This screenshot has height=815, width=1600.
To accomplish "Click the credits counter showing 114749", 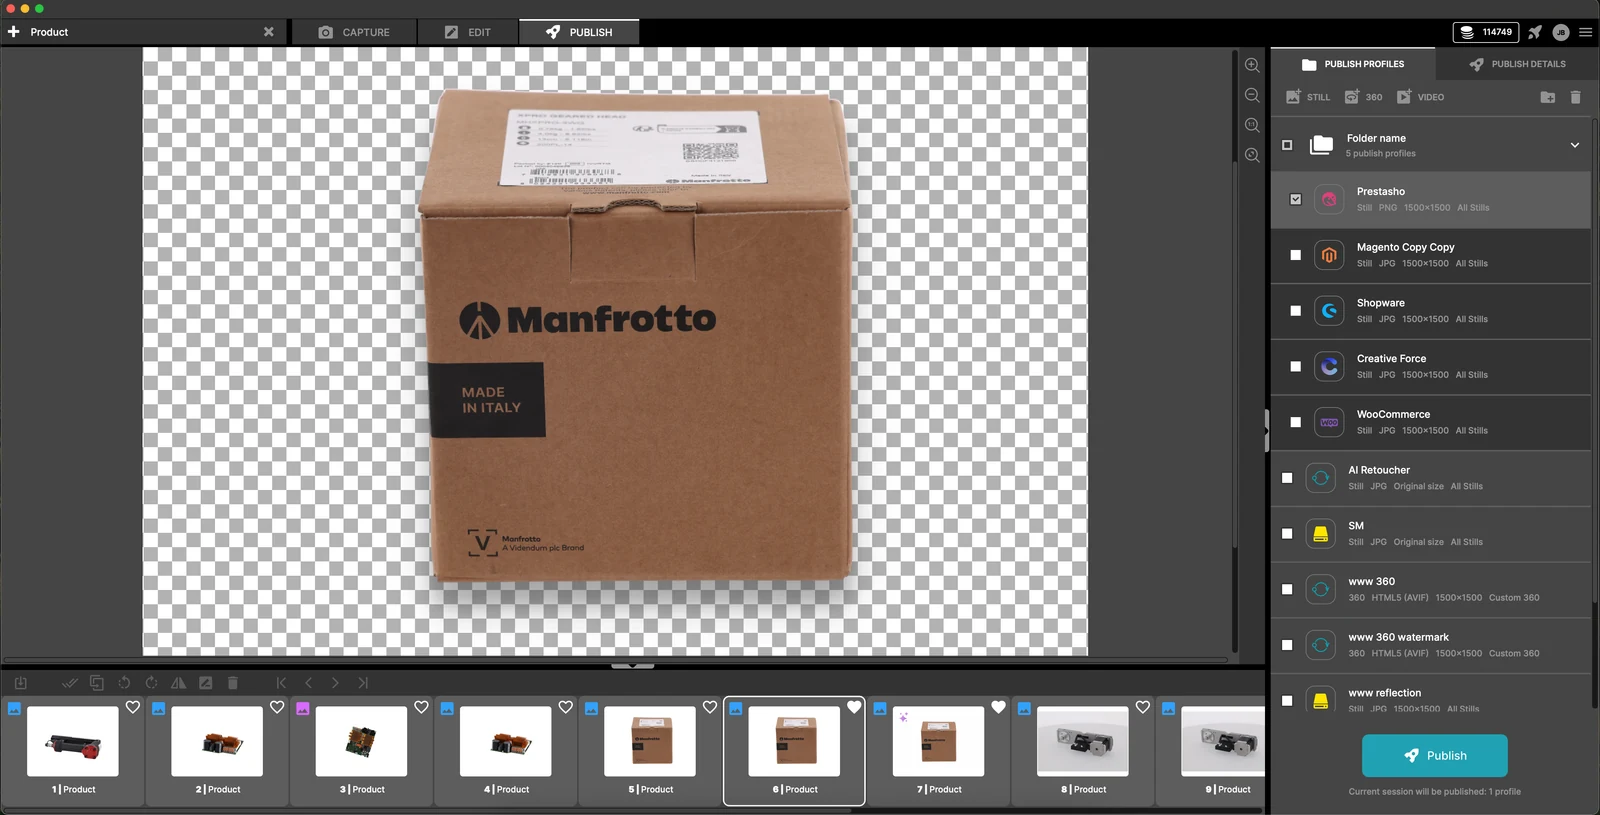I will click(x=1486, y=32).
